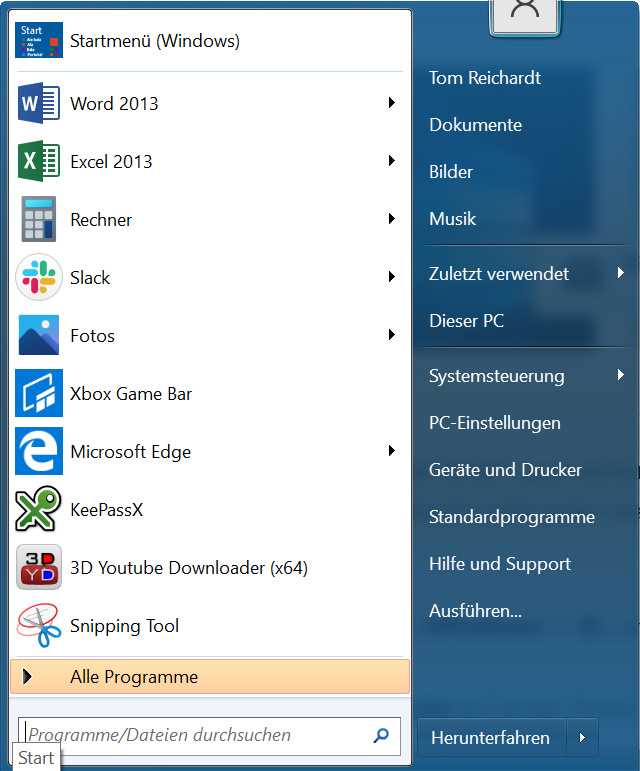Select the Systemsteuerung label

pos(496,376)
